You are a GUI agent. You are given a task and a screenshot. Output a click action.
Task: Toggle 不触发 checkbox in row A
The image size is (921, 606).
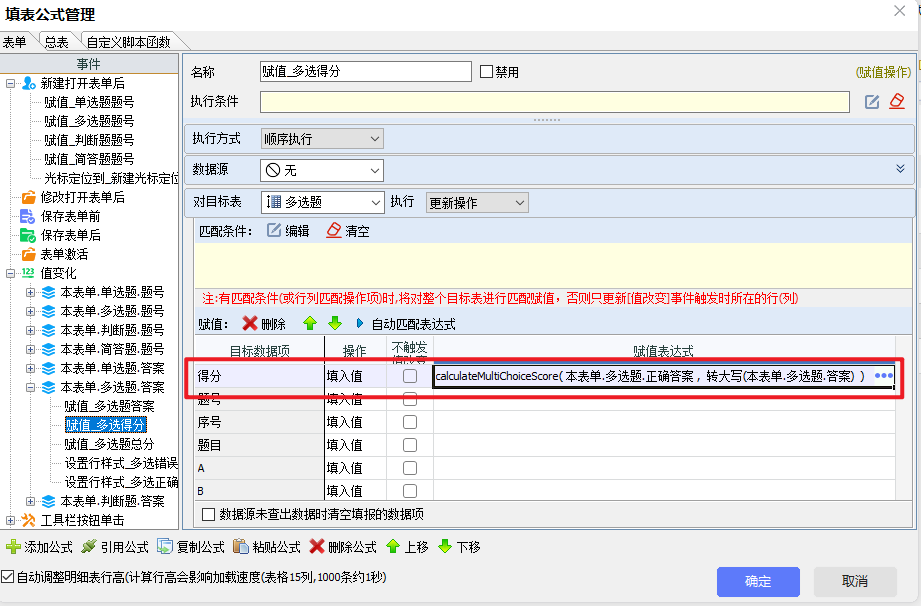pos(410,468)
